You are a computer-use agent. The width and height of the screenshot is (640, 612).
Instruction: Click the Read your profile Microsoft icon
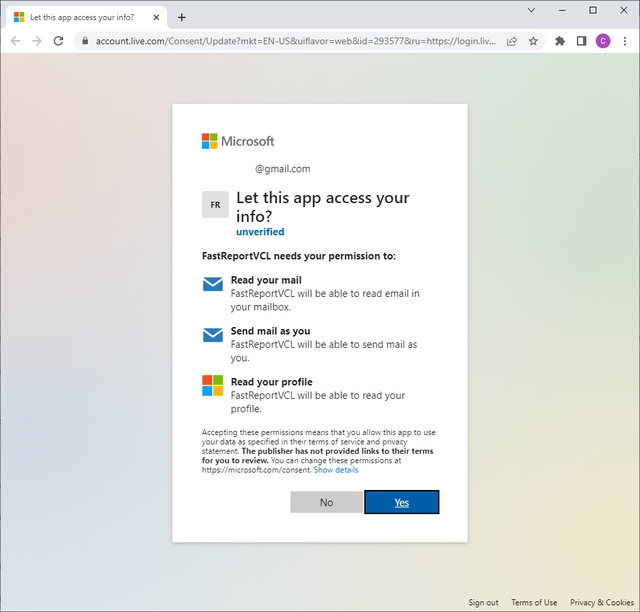coord(212,385)
